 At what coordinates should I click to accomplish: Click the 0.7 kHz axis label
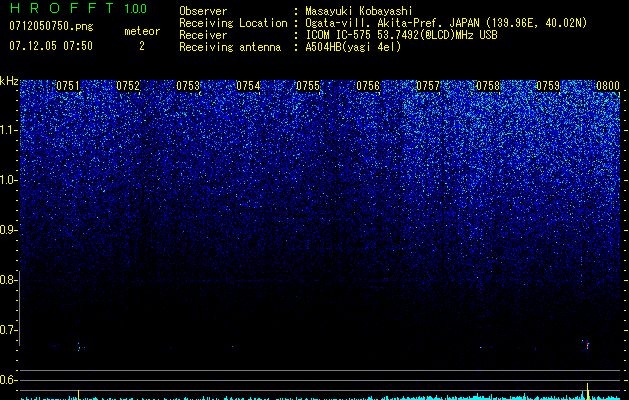[x=8, y=330]
